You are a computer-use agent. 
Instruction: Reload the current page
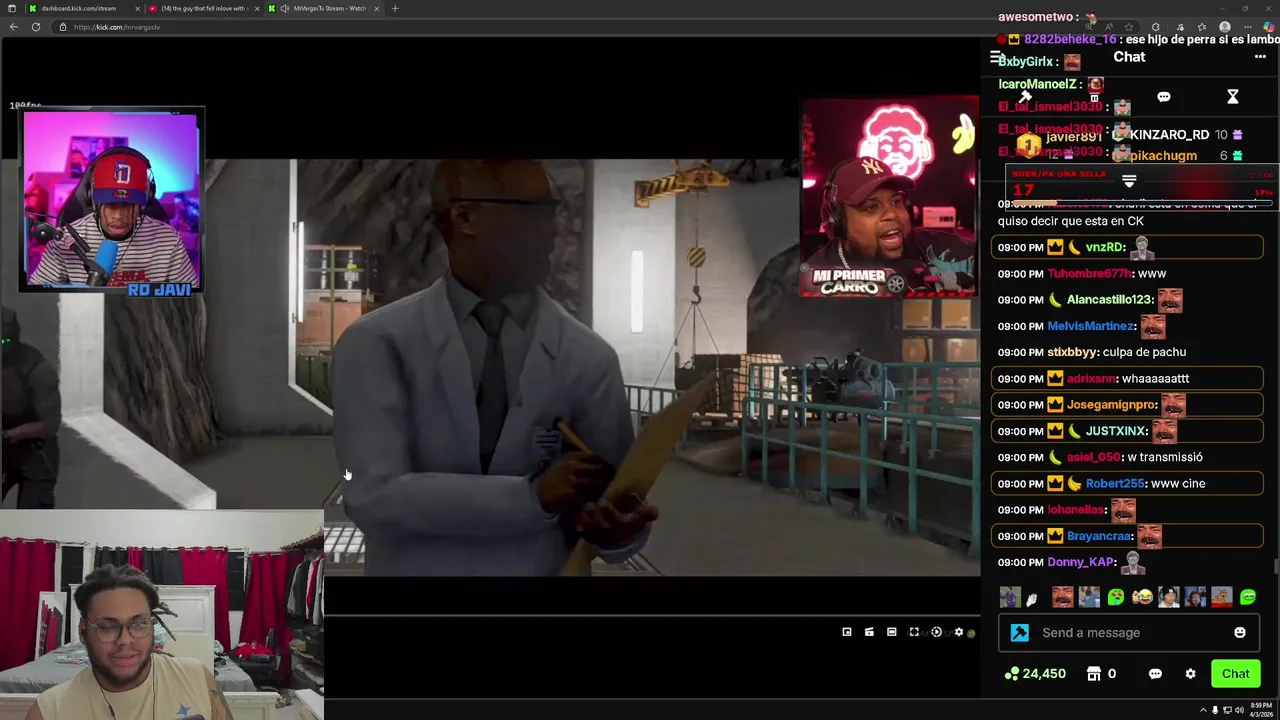pos(36,27)
